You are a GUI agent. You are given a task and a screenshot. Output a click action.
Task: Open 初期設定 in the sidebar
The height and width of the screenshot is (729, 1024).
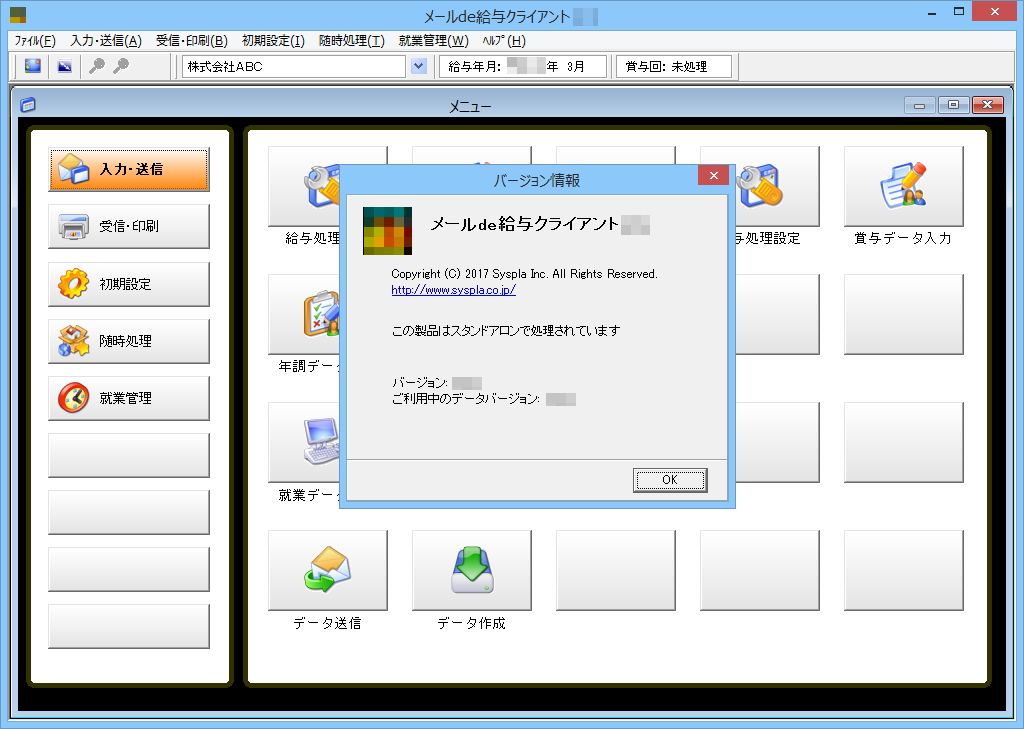(x=129, y=284)
